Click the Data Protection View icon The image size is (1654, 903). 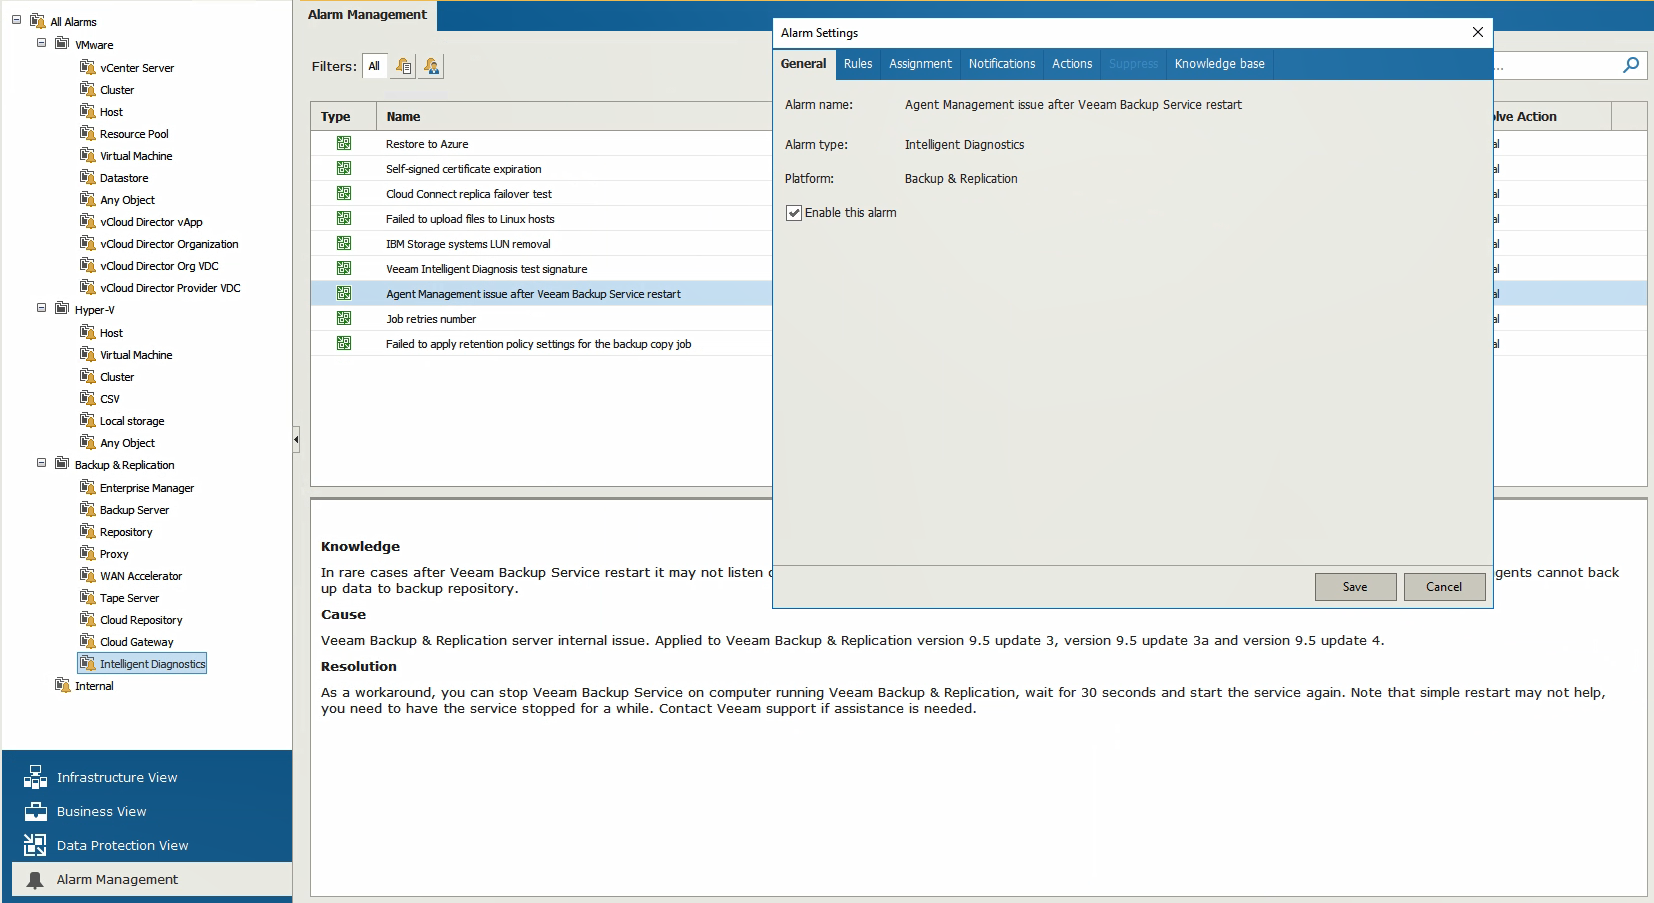pos(35,845)
